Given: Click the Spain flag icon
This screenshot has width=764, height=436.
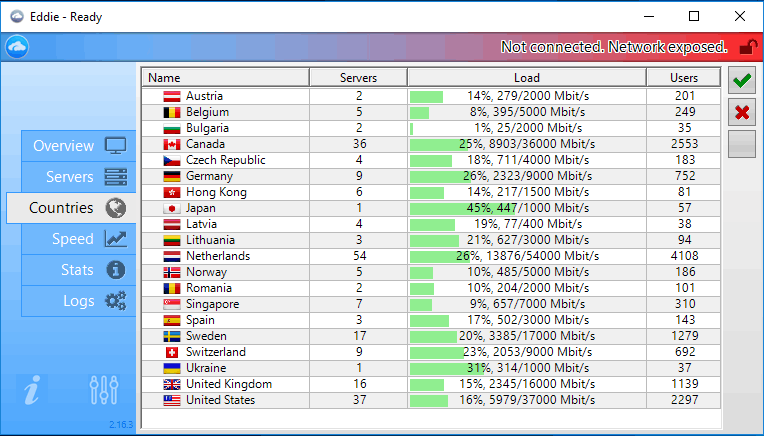Looking at the screenshot, I should pyautogui.click(x=172, y=321).
